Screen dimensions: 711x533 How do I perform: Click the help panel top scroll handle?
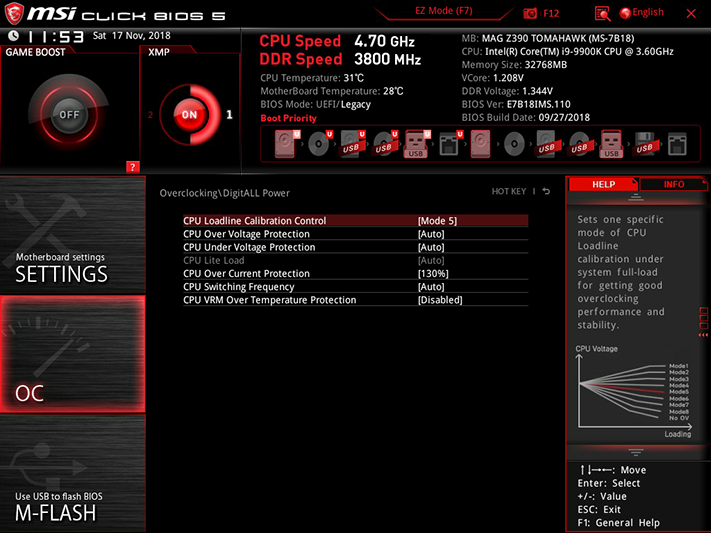[636, 197]
